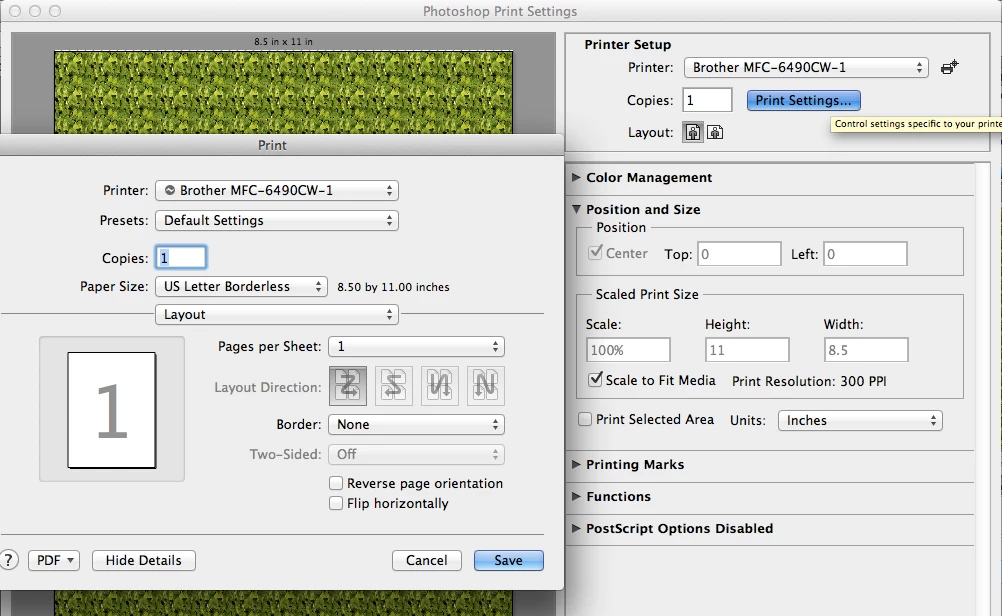This screenshot has width=1002, height=616.
Task: Click Cancel in Print dialog
Action: [427, 560]
